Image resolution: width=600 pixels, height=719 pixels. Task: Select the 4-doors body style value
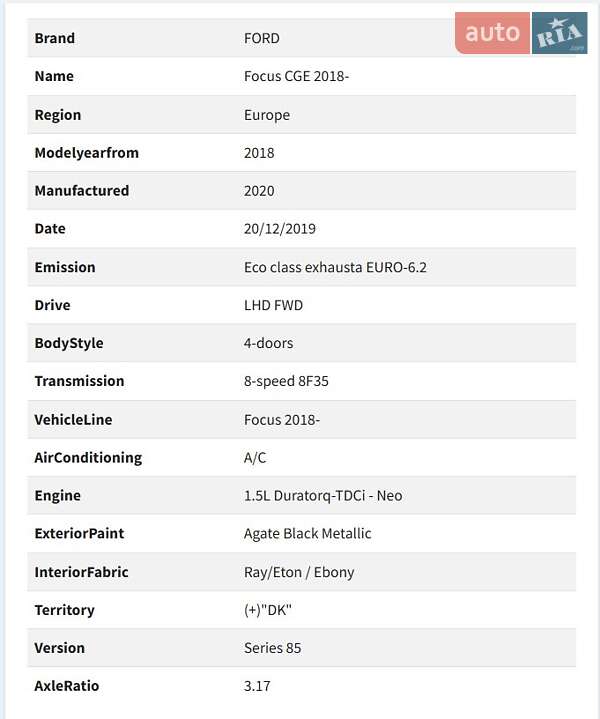(269, 343)
